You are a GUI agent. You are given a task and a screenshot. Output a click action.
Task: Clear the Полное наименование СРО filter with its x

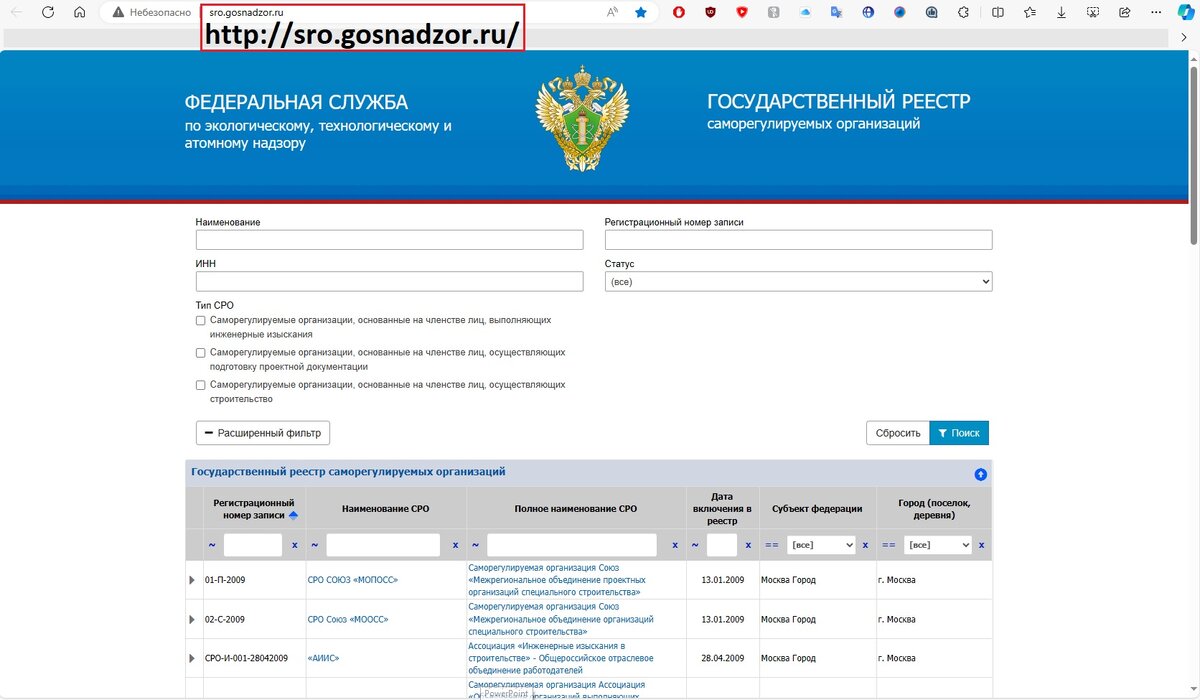tap(674, 545)
